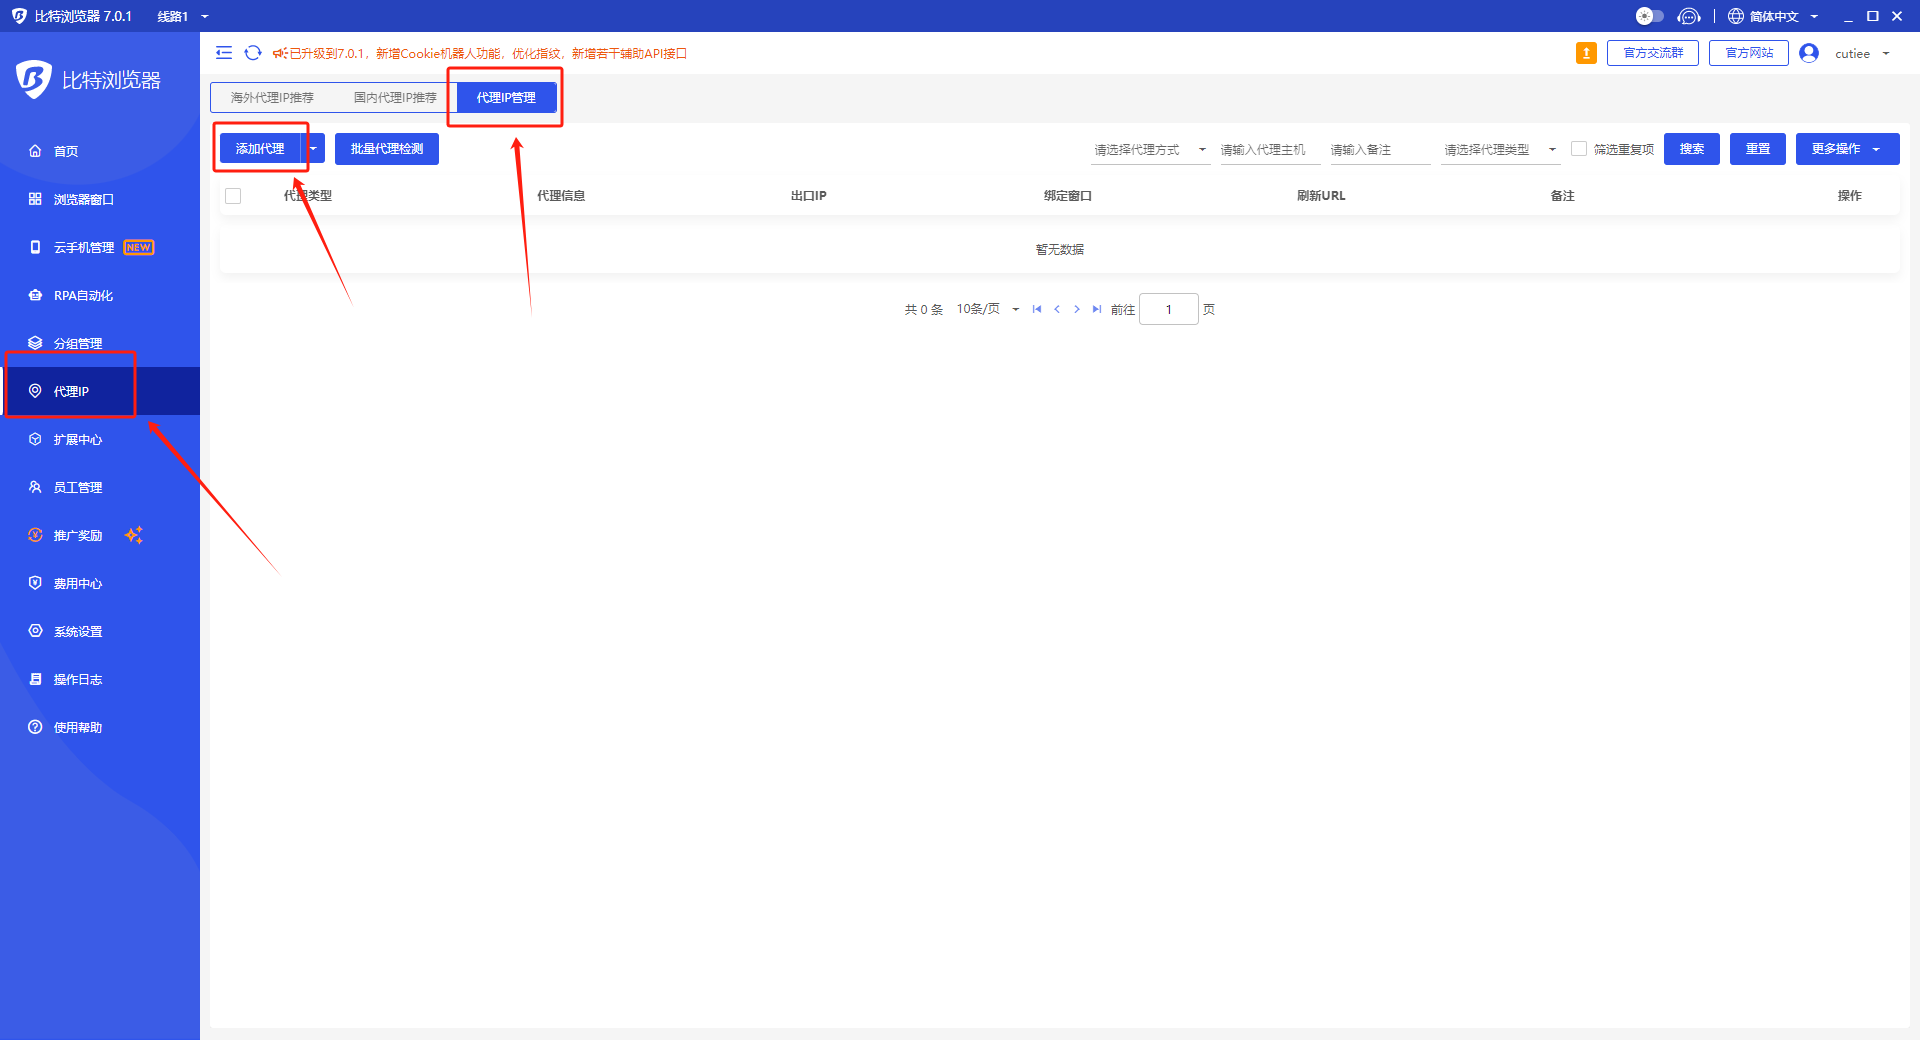The width and height of the screenshot is (1920, 1040).
Task: Click the globe language icon
Action: 1736,16
